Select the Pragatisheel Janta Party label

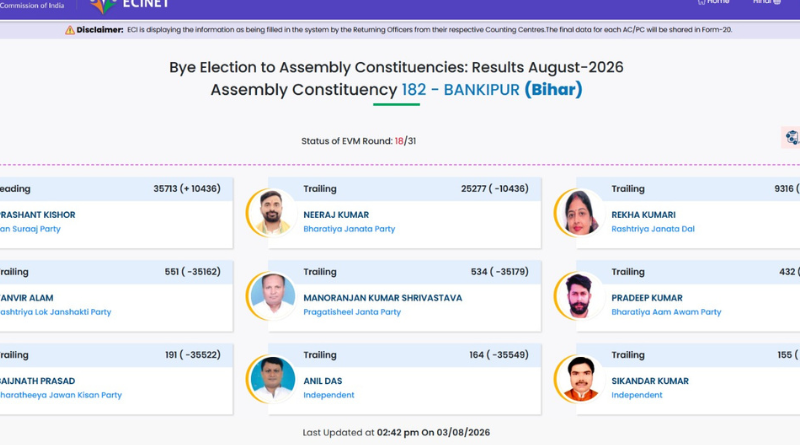tap(352, 312)
